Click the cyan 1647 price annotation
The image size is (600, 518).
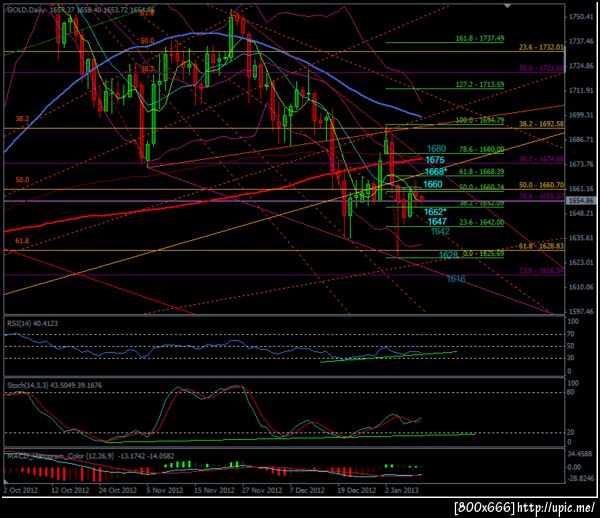pyautogui.click(x=437, y=222)
